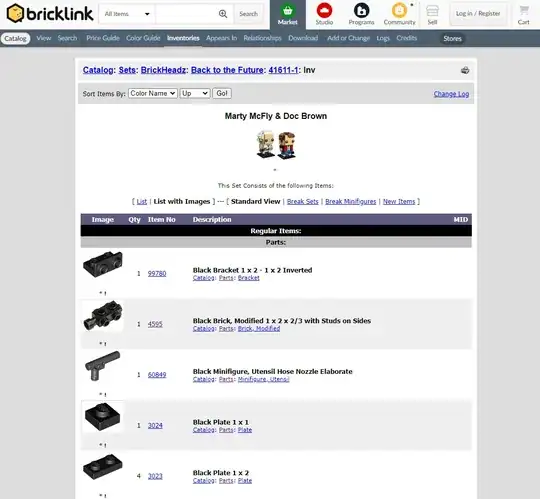Open the Download menu item

303,38
